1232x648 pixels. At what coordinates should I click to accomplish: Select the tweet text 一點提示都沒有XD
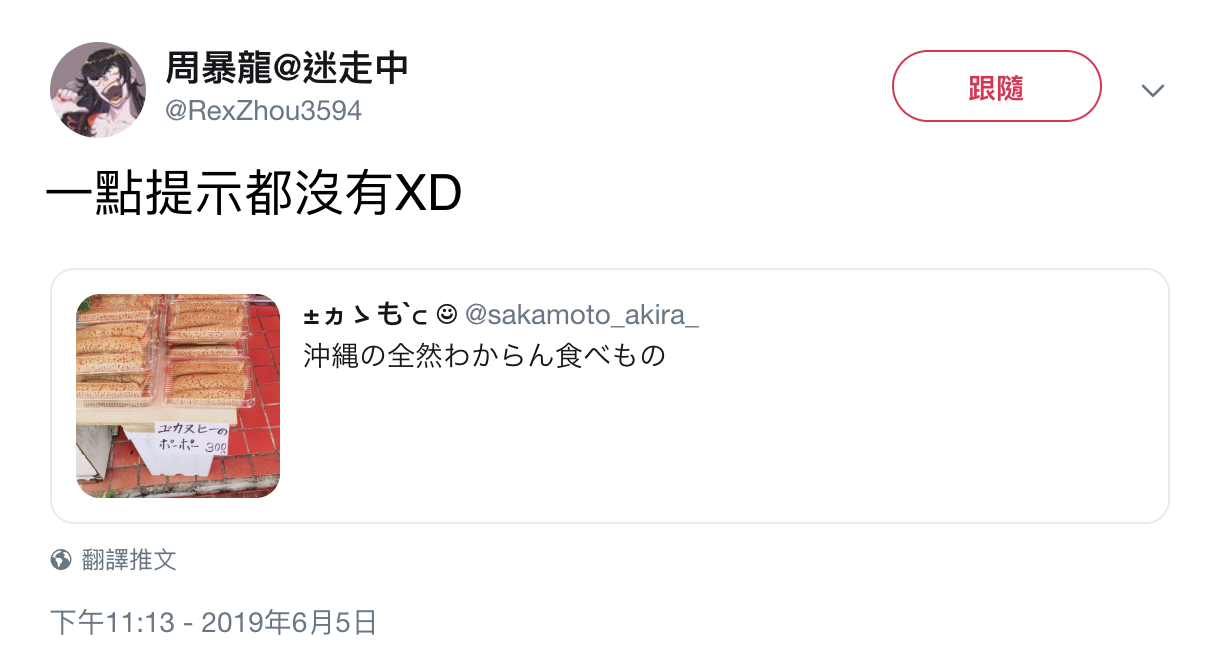coord(253,196)
